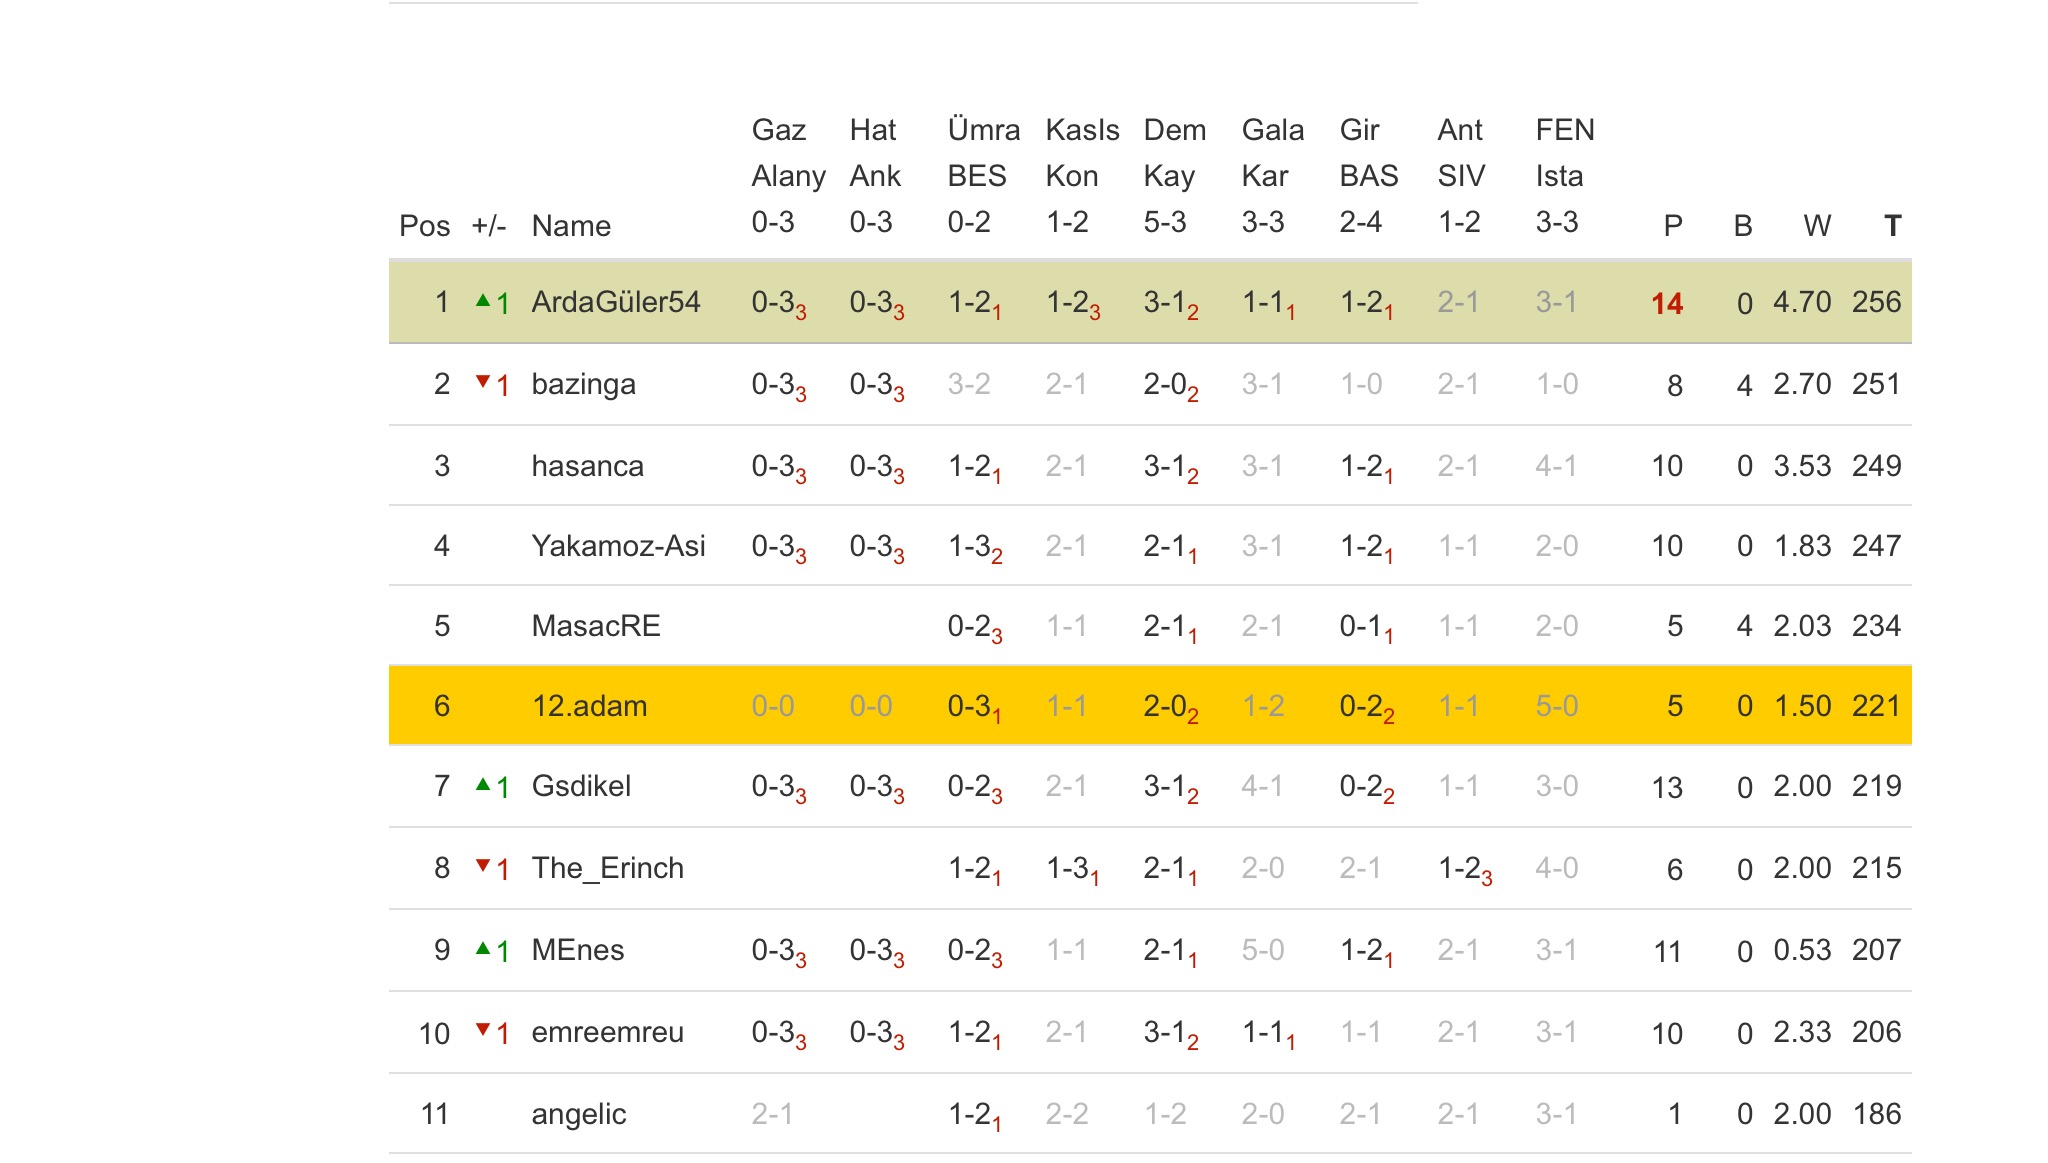Click red down arrow beside bazinga
The width and height of the screenshot is (2048, 1163).
tap(484, 381)
